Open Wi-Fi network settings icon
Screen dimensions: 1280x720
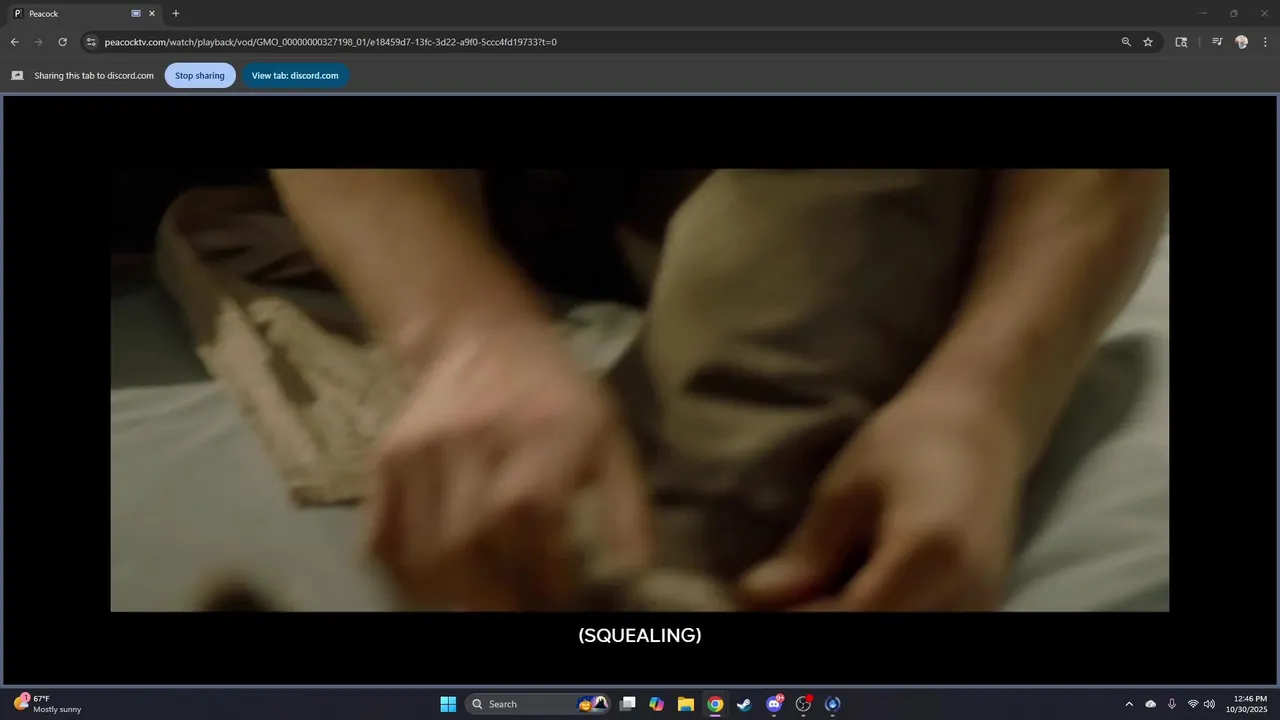[1193, 704]
